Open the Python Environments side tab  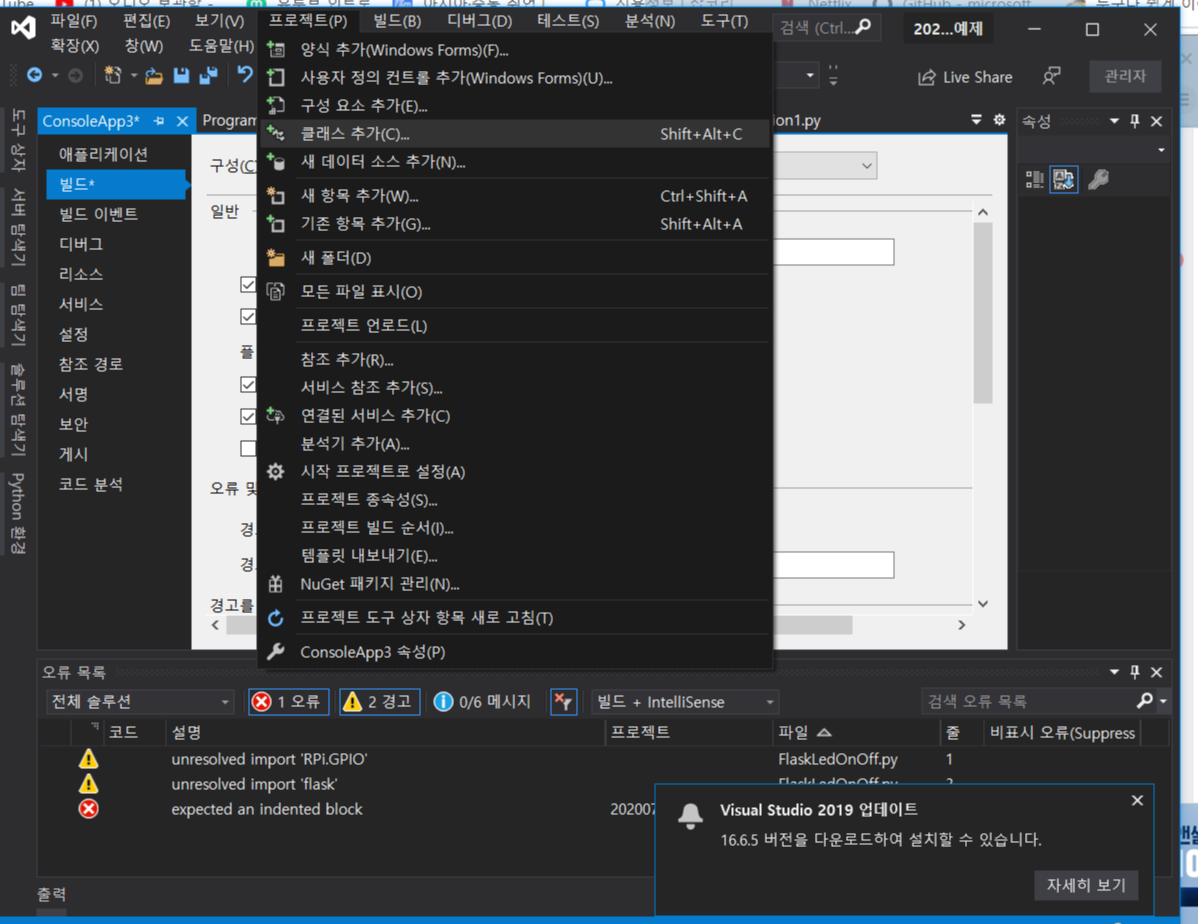17,512
